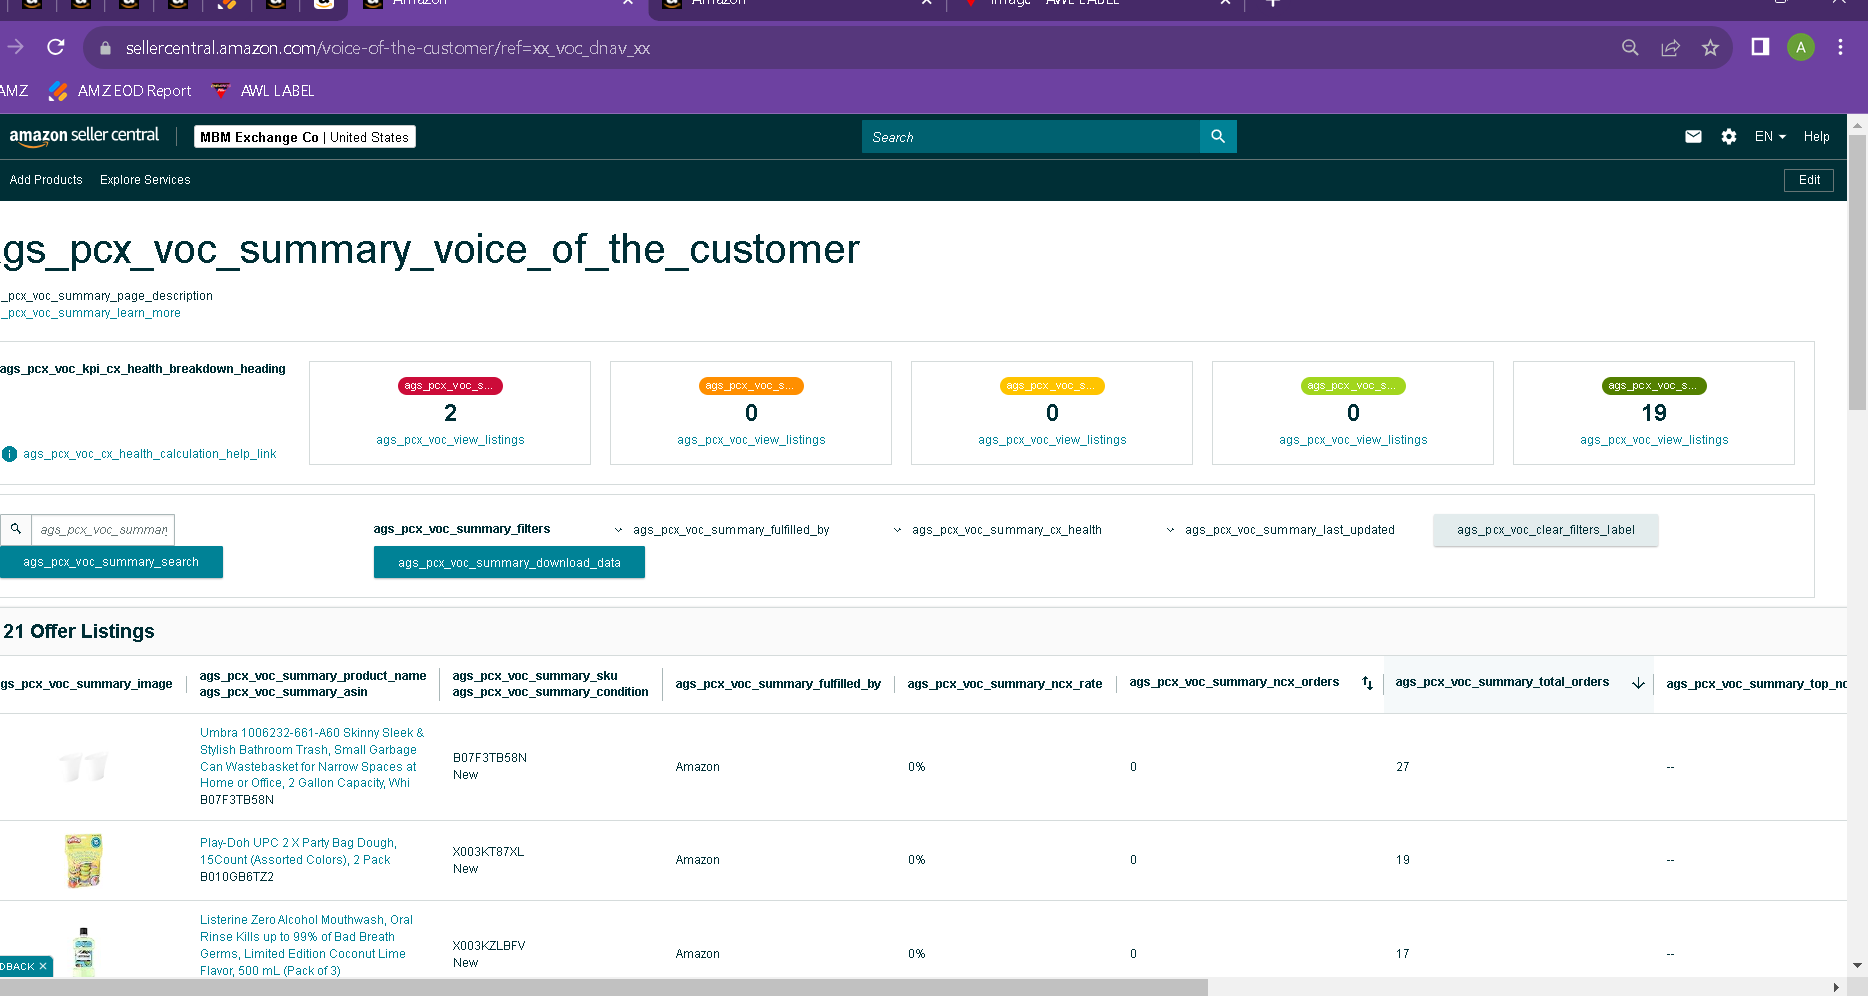Viewport: 1868px width, 996px height.
Task: Click the orange ags_pcx_voc_s badge
Action: (751, 386)
